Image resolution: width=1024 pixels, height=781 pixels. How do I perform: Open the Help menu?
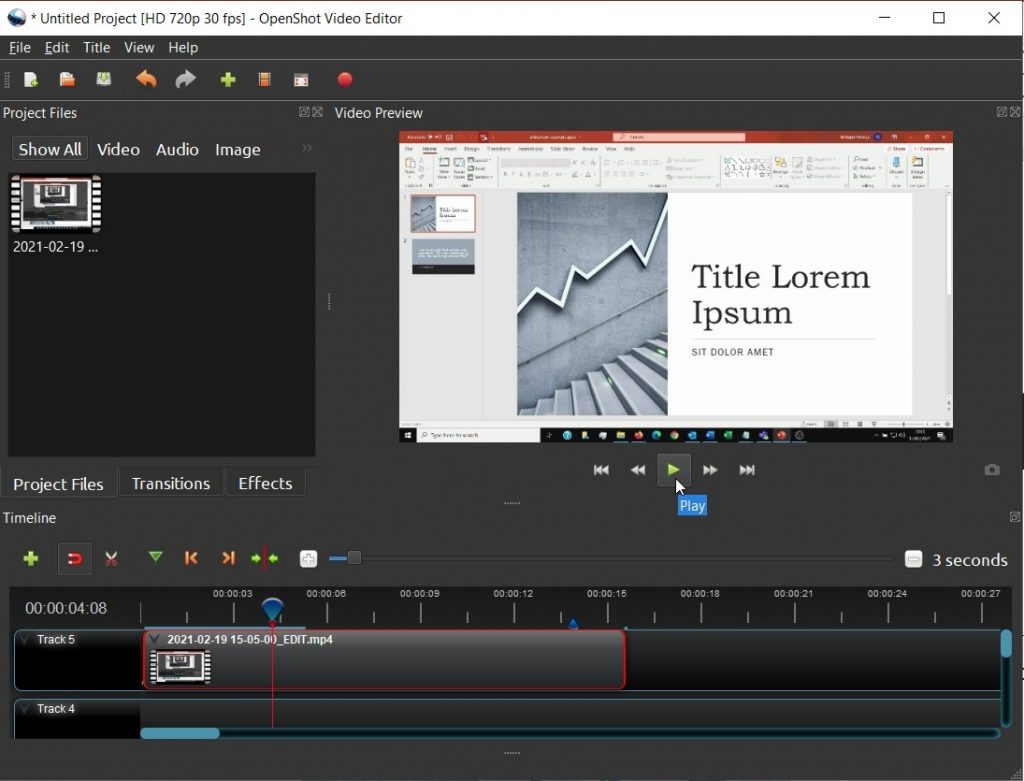pyautogui.click(x=183, y=48)
